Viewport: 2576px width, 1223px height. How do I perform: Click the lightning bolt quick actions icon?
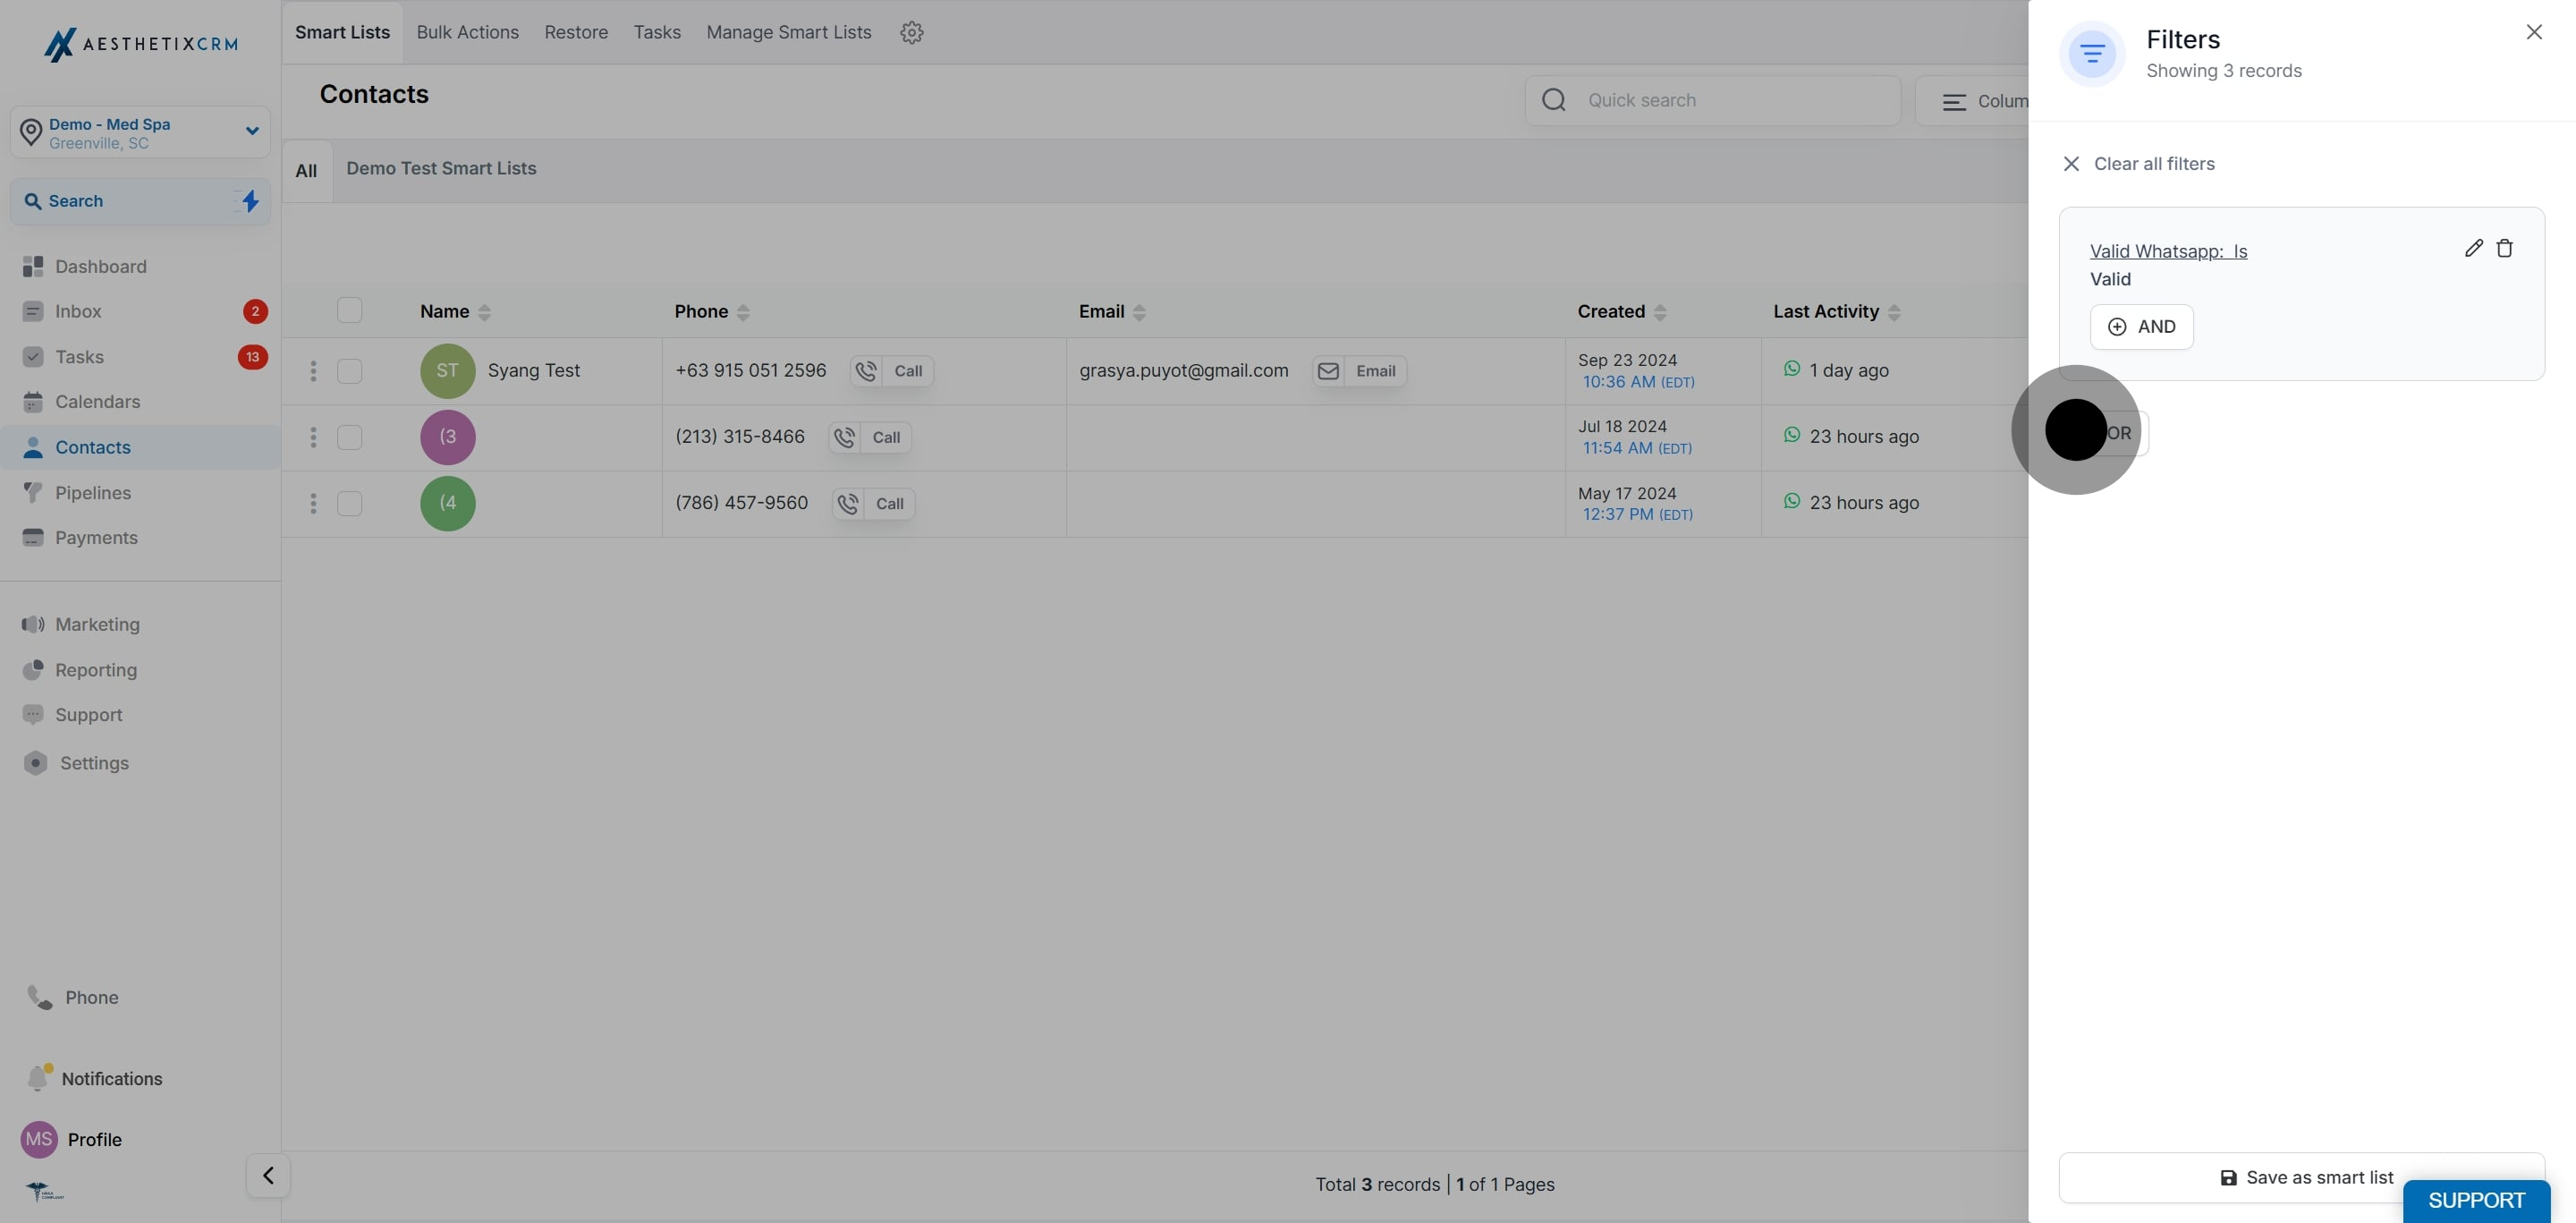(x=250, y=201)
